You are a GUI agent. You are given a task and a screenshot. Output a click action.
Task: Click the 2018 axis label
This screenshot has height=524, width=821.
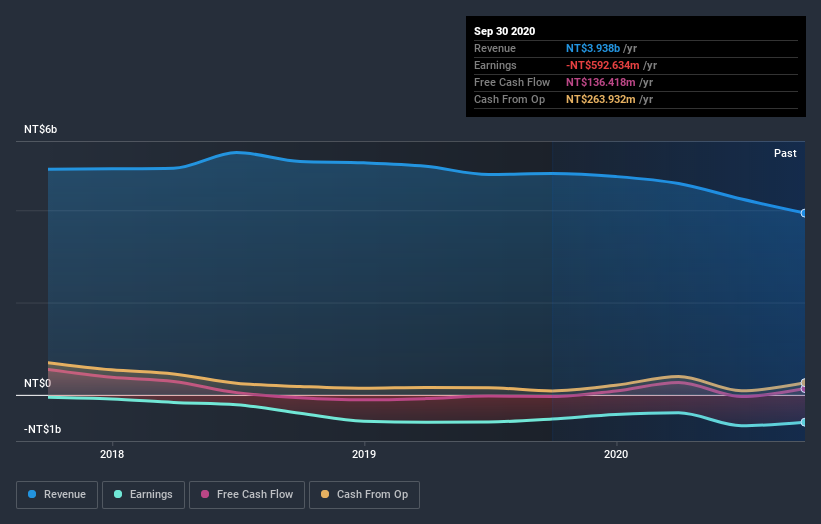(x=112, y=454)
